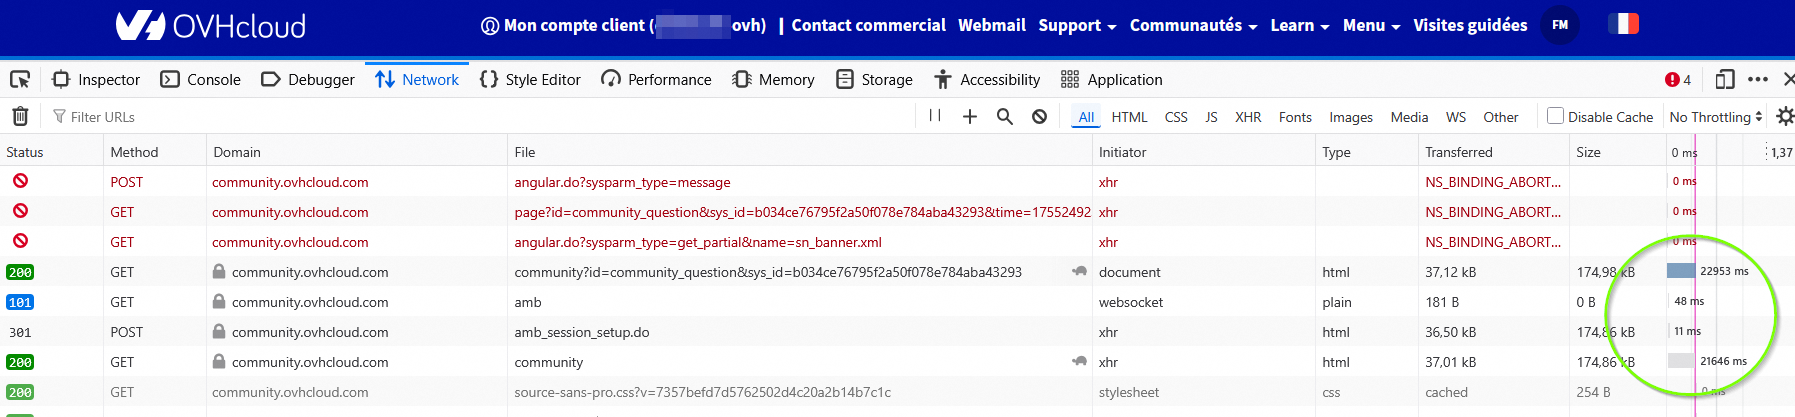Toggle responsive design mode icon

(1725, 80)
